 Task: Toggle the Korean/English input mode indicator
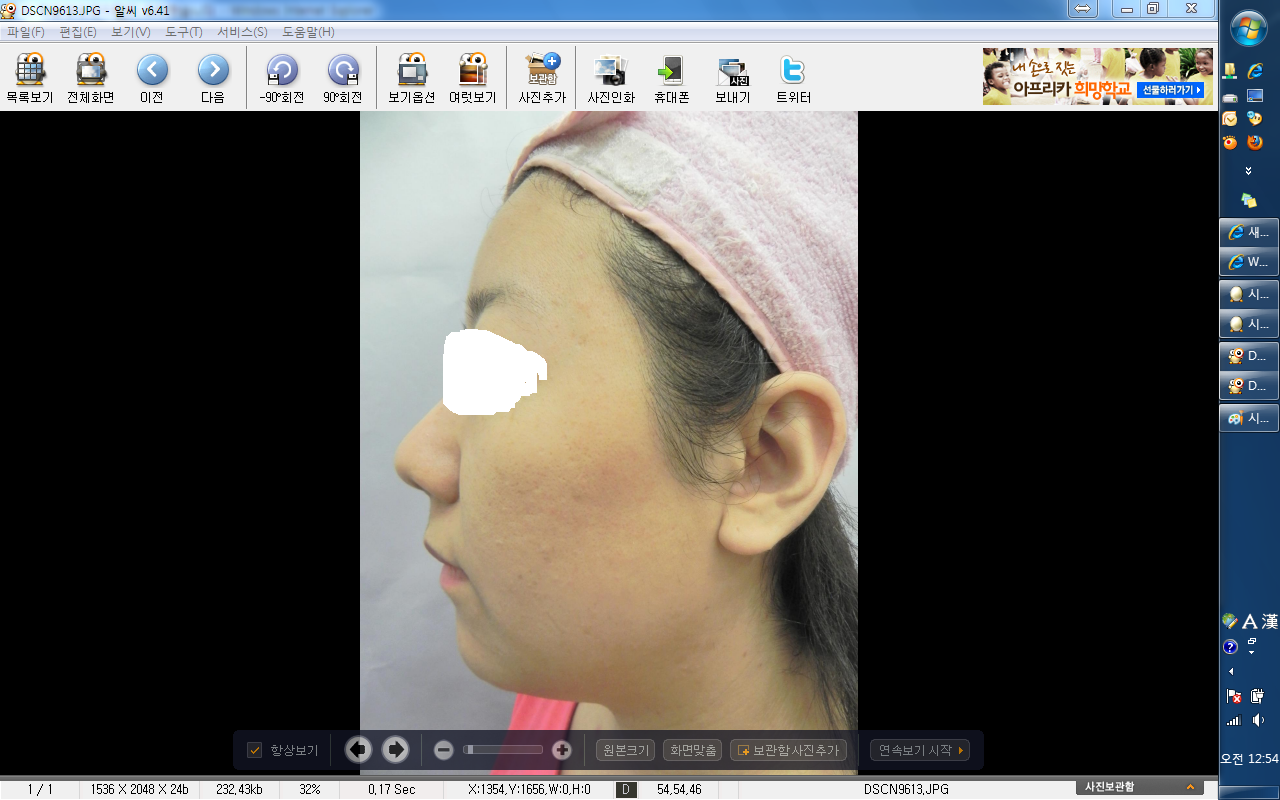pos(1249,622)
